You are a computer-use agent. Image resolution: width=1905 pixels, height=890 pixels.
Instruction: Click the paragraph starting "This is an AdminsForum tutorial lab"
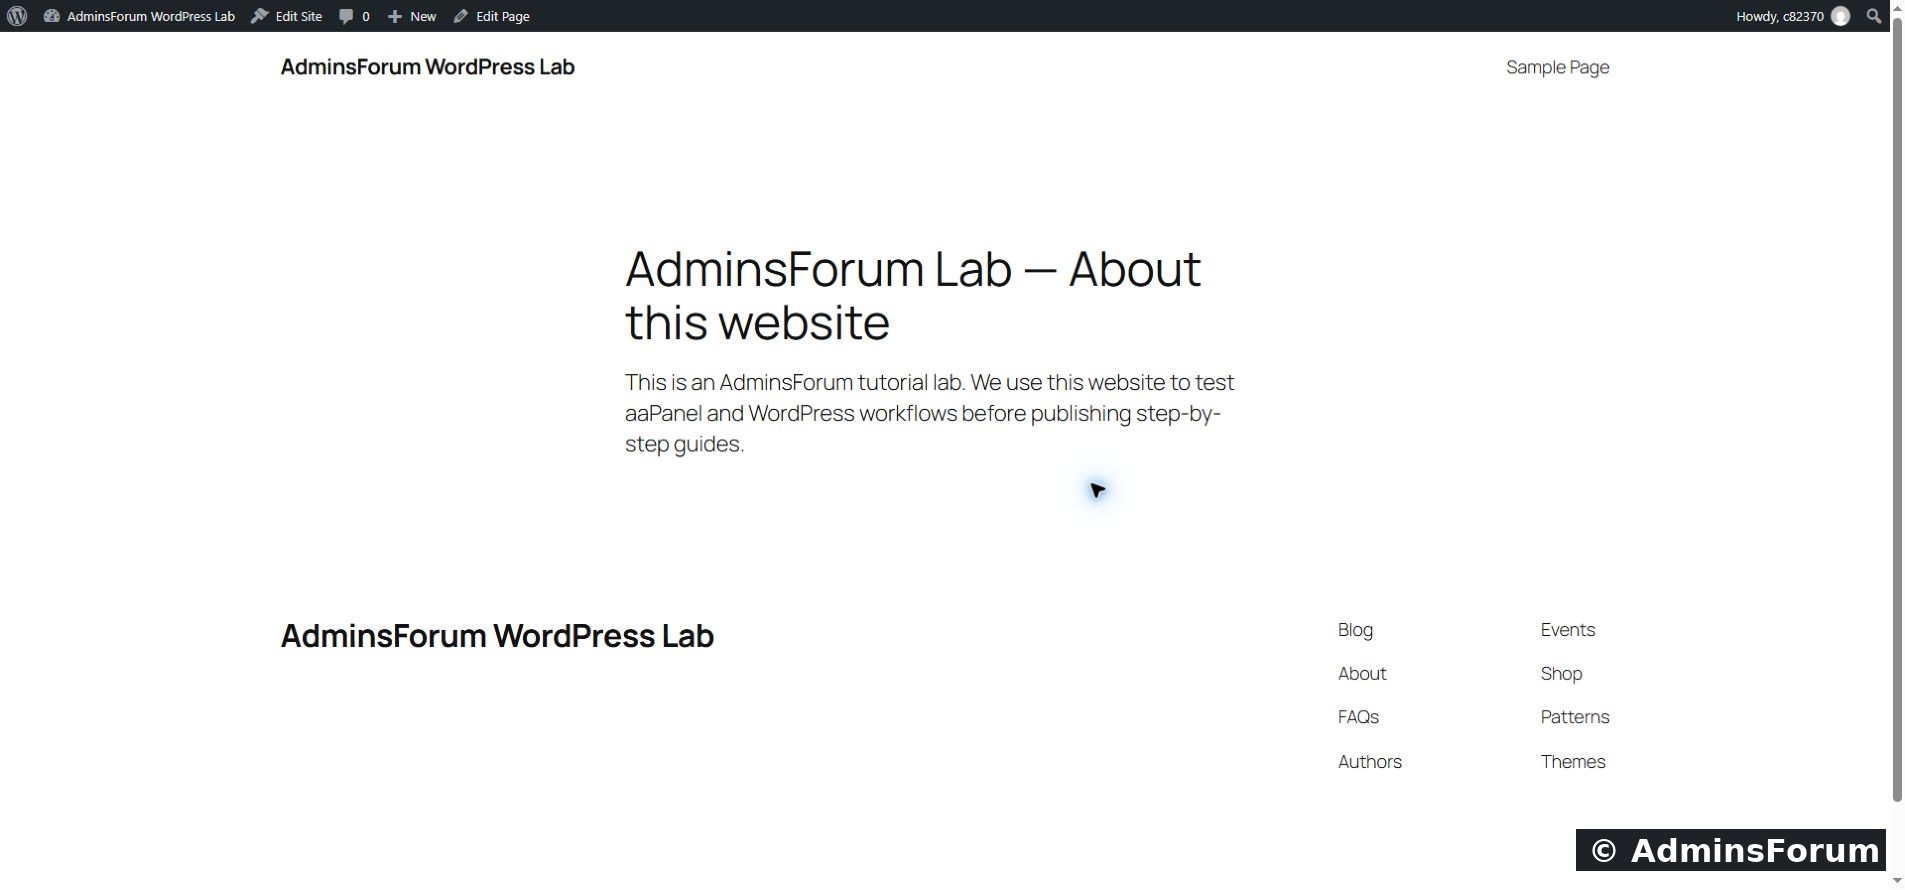pyautogui.click(x=930, y=413)
